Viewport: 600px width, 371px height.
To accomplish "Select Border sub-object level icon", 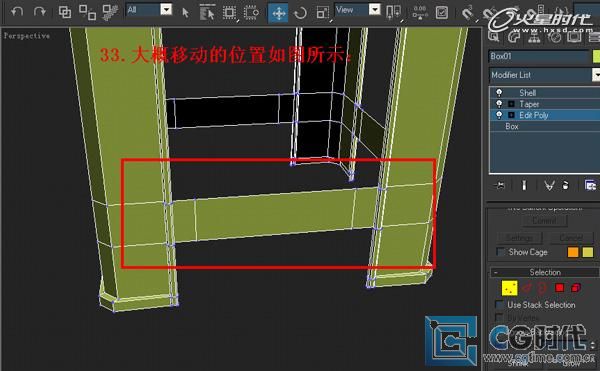I will coord(542,288).
